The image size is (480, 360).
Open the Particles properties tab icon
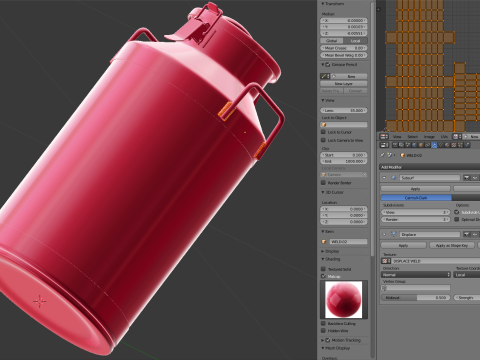460,145
